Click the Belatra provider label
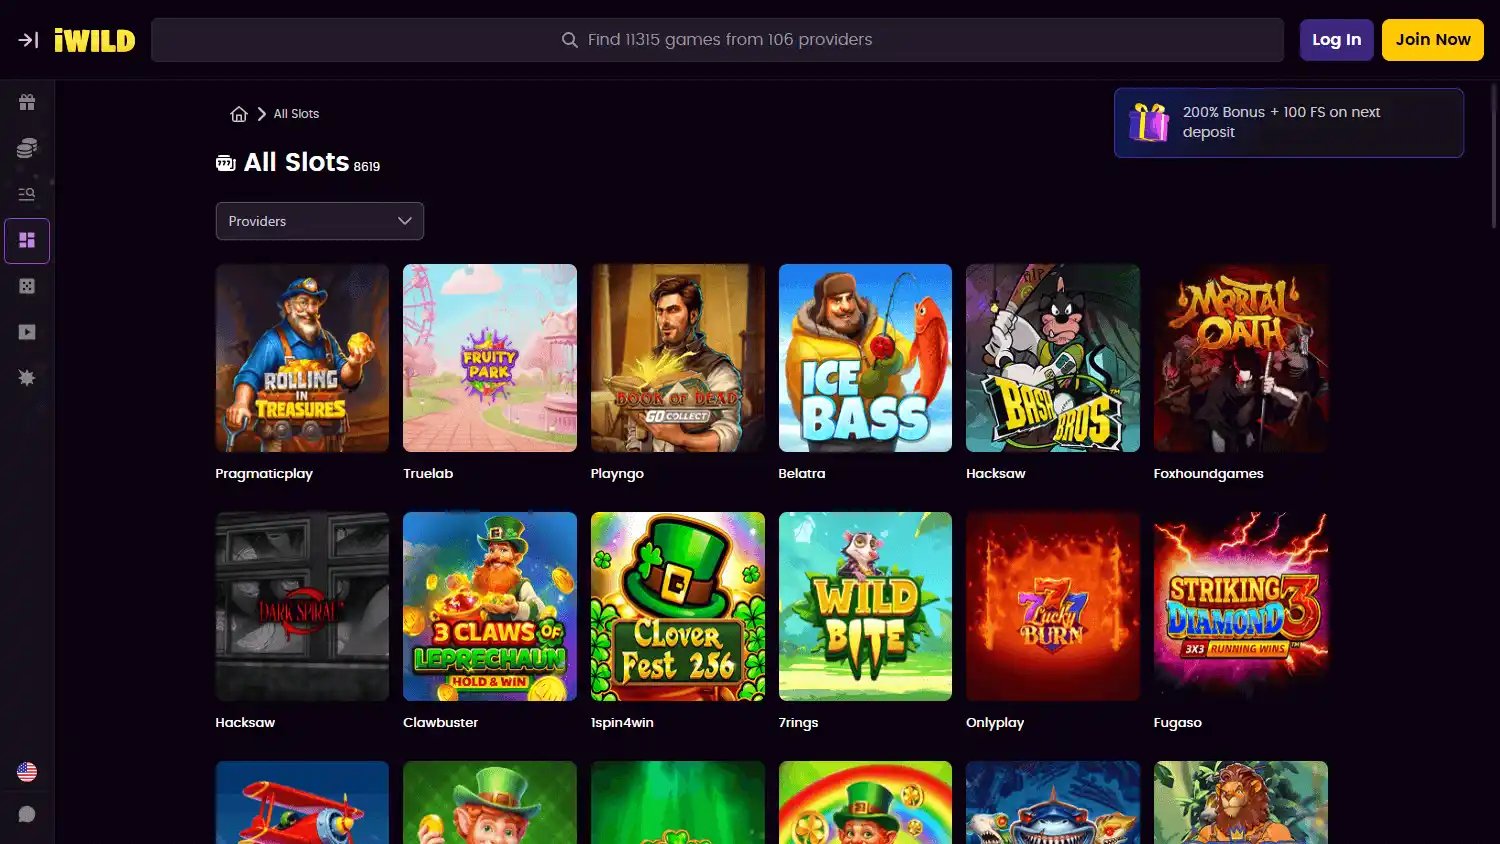1500x844 pixels. pyautogui.click(x=802, y=474)
